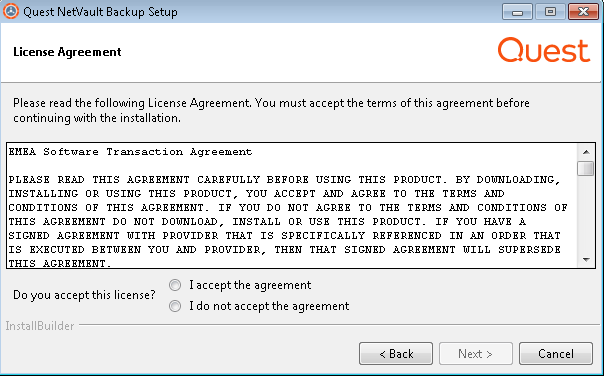Click the "I accept the agreement" label text
This screenshot has width=604, height=376.
pyautogui.click(x=250, y=285)
